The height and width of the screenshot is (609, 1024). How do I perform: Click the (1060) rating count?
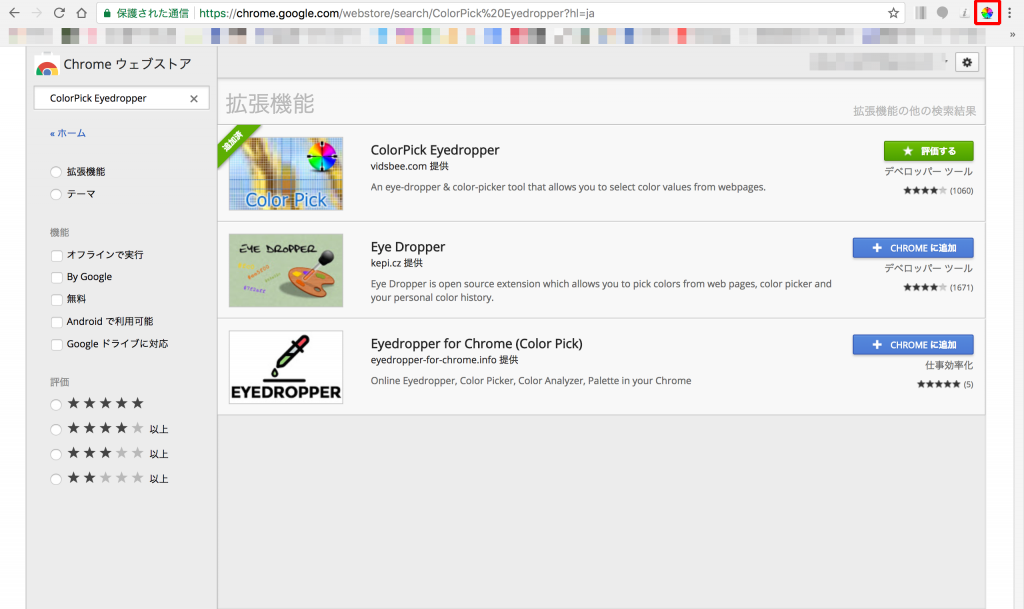961,191
